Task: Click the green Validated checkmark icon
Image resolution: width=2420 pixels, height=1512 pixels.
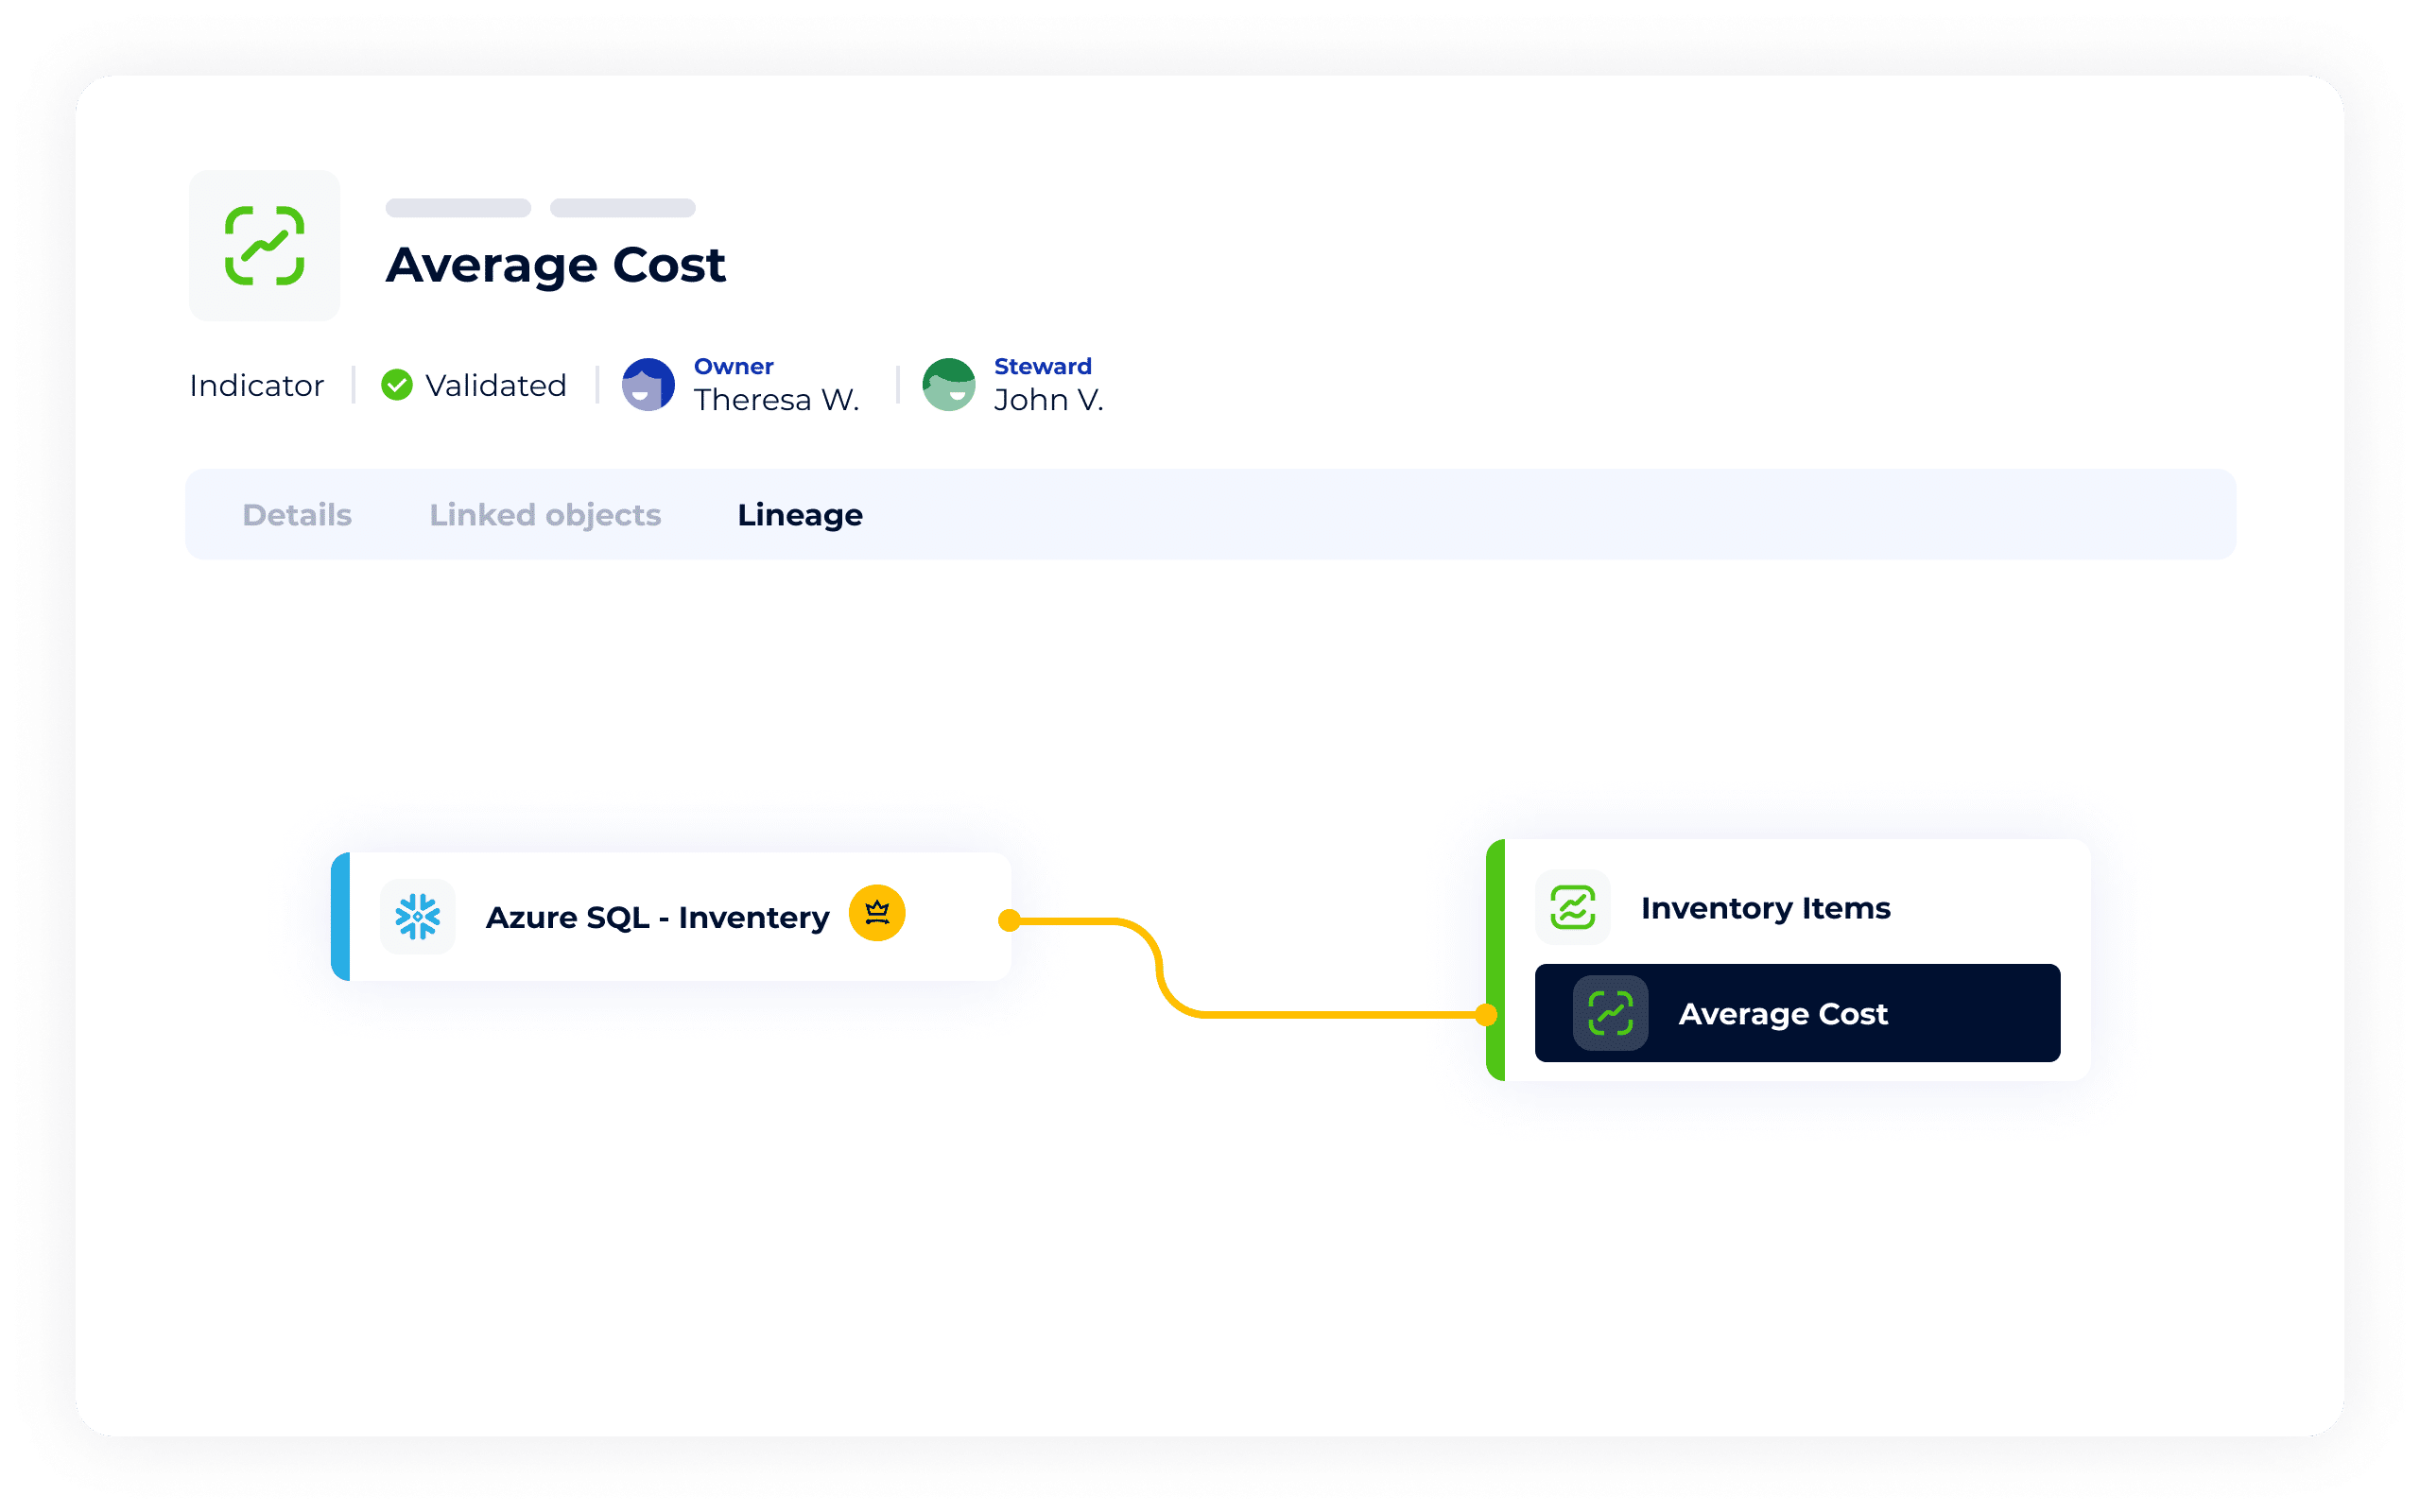Action: click(397, 385)
